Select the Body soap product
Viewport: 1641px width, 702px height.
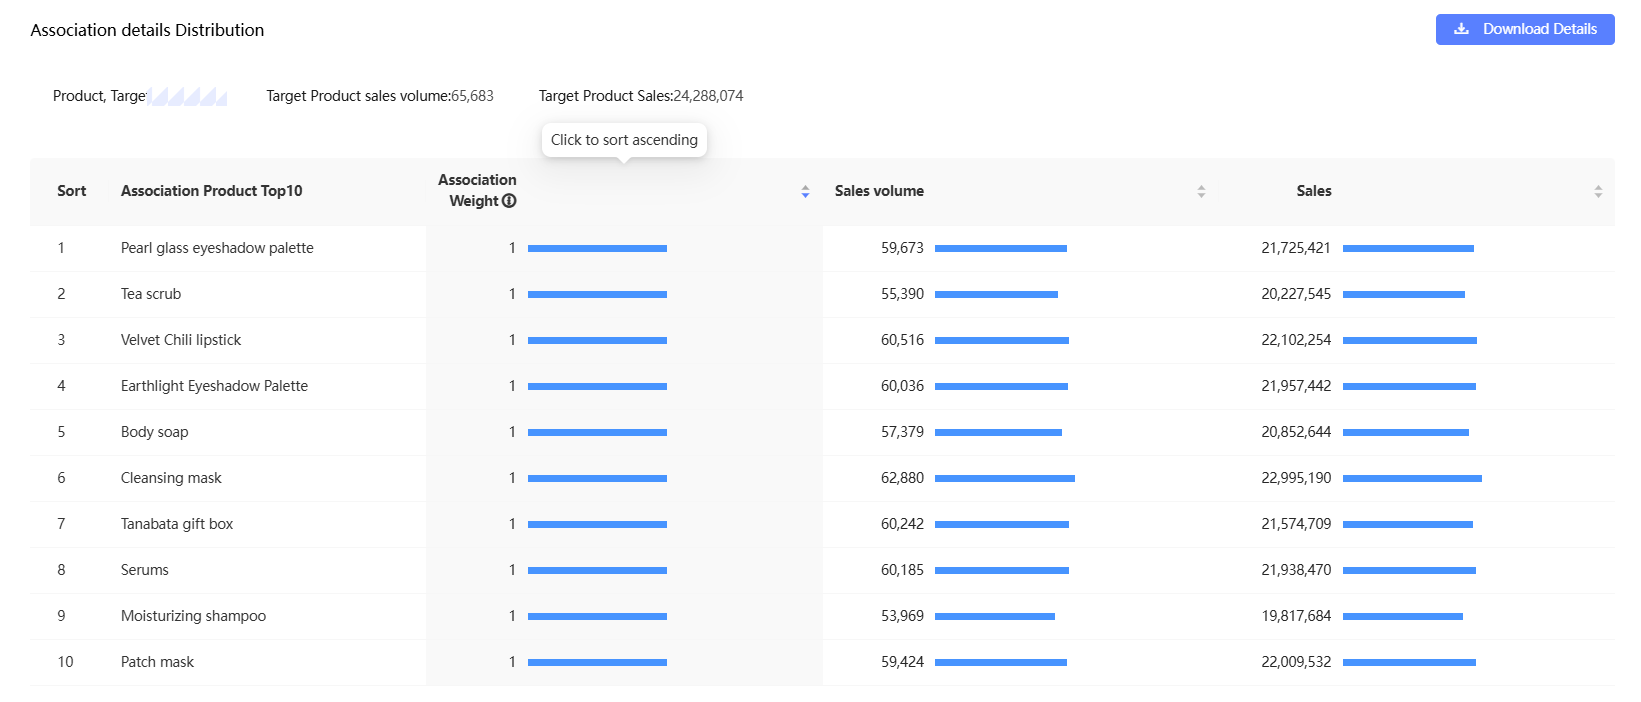click(x=154, y=432)
